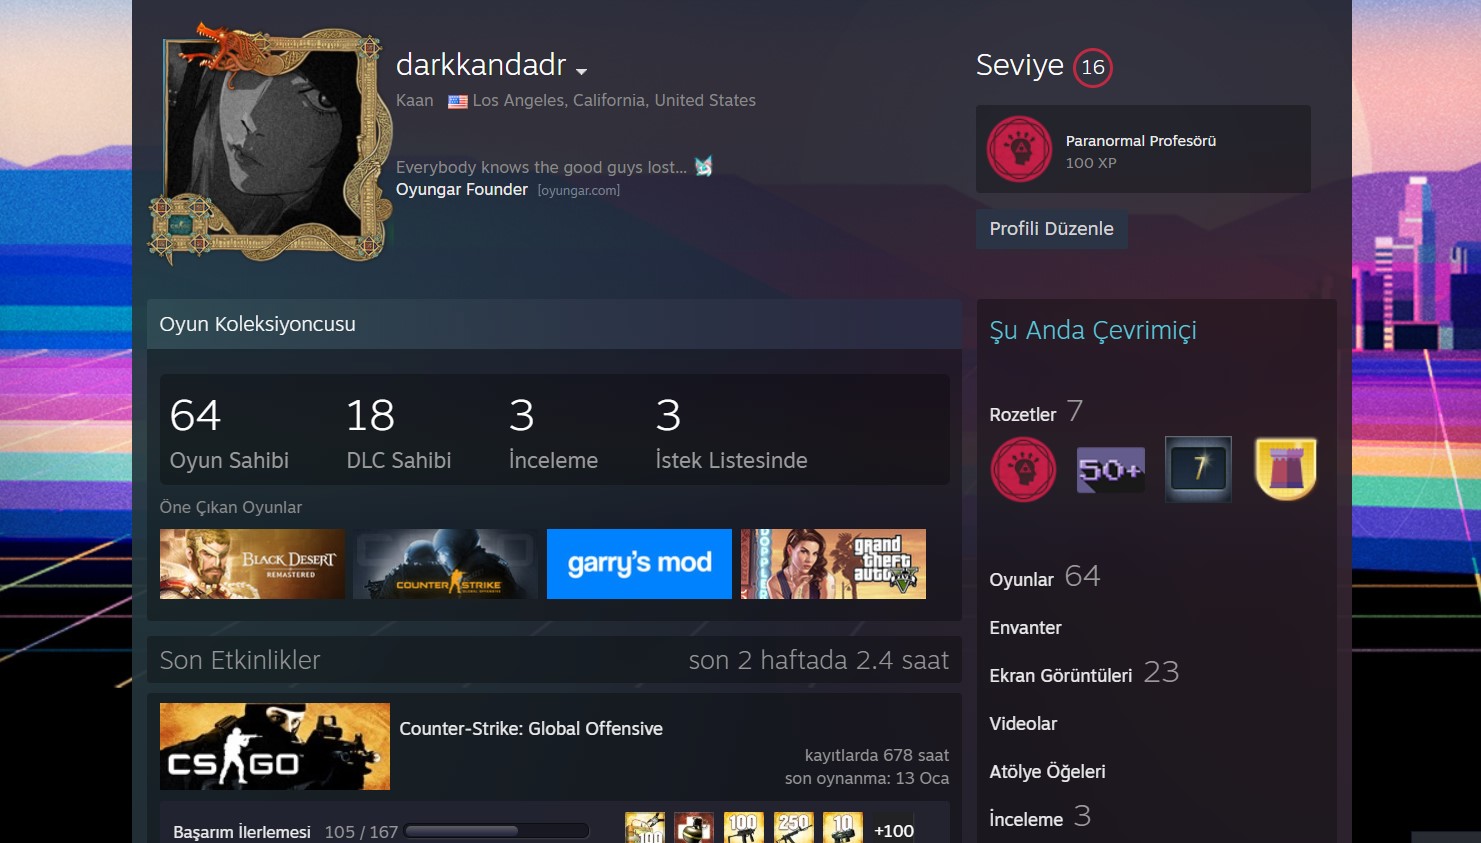Open the Paranormal Profesörü featured badge icon
1481x843 pixels.
point(1019,149)
